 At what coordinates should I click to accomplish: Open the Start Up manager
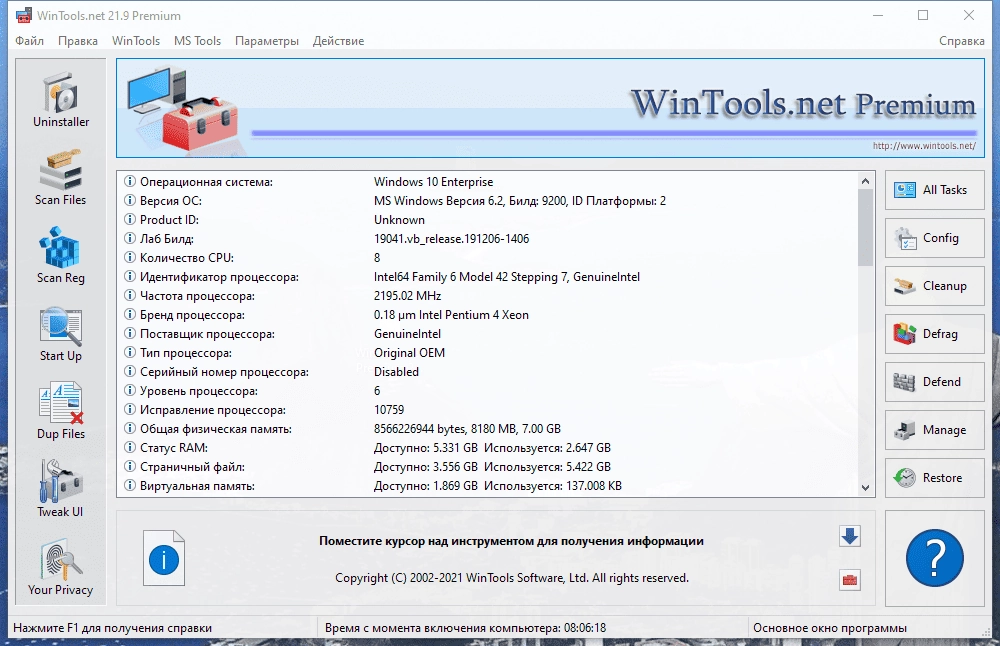pos(61,334)
